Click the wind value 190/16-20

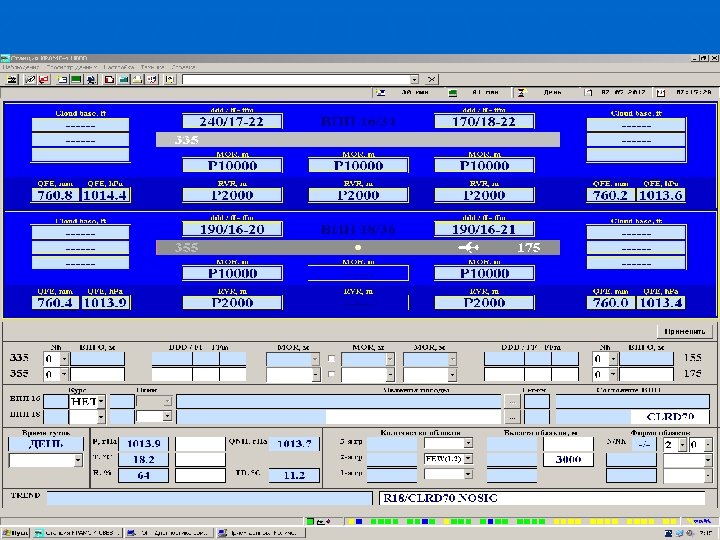[x=232, y=229]
